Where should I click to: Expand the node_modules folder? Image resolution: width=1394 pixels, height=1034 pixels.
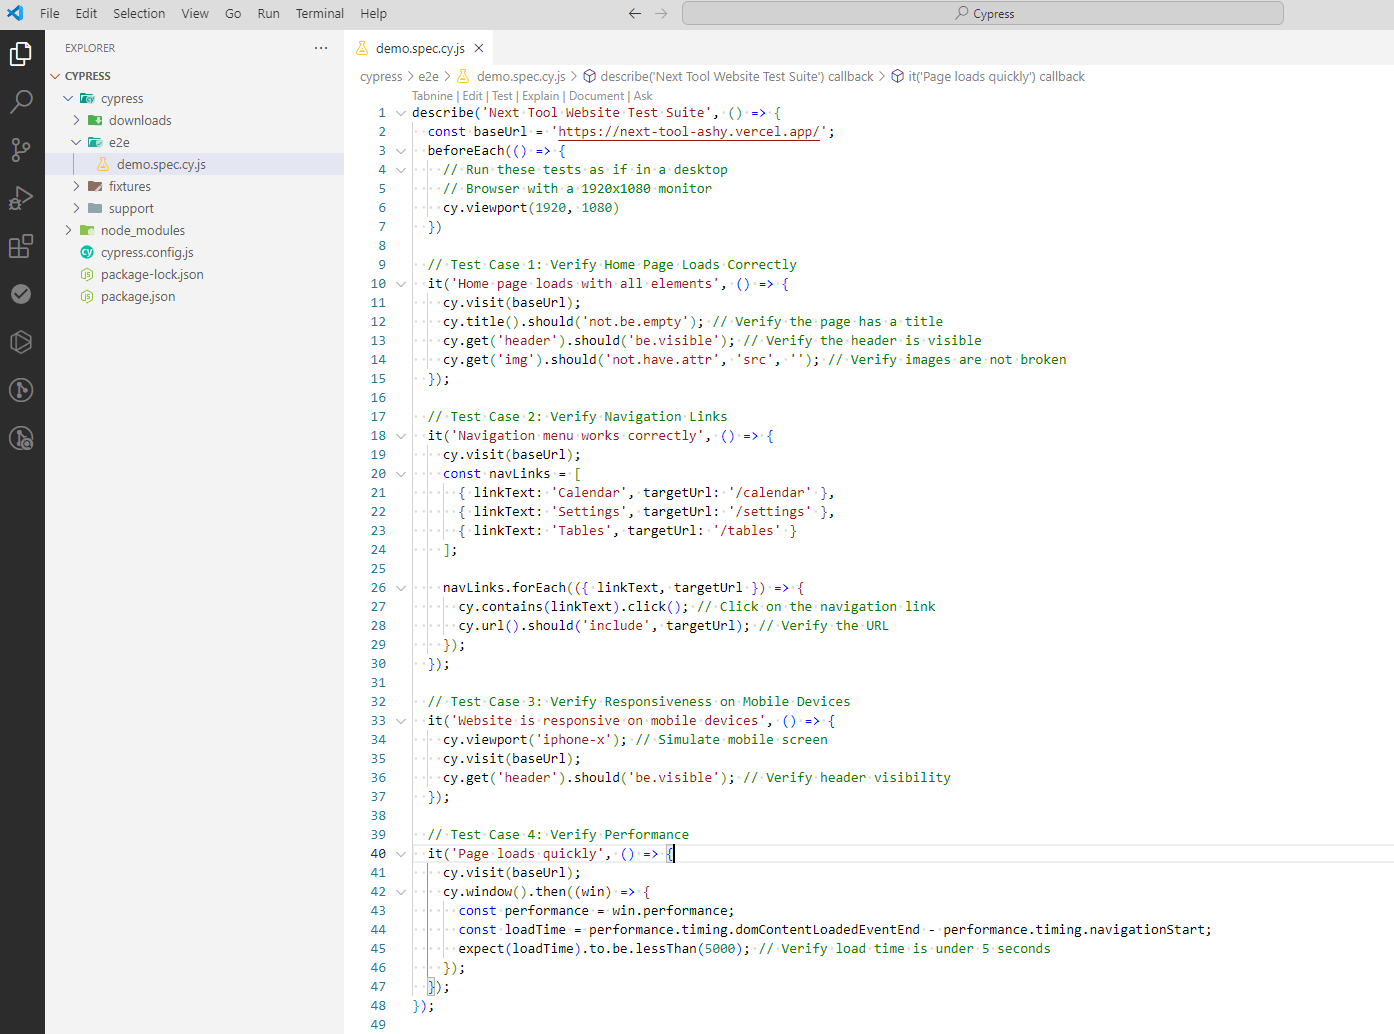[68, 230]
